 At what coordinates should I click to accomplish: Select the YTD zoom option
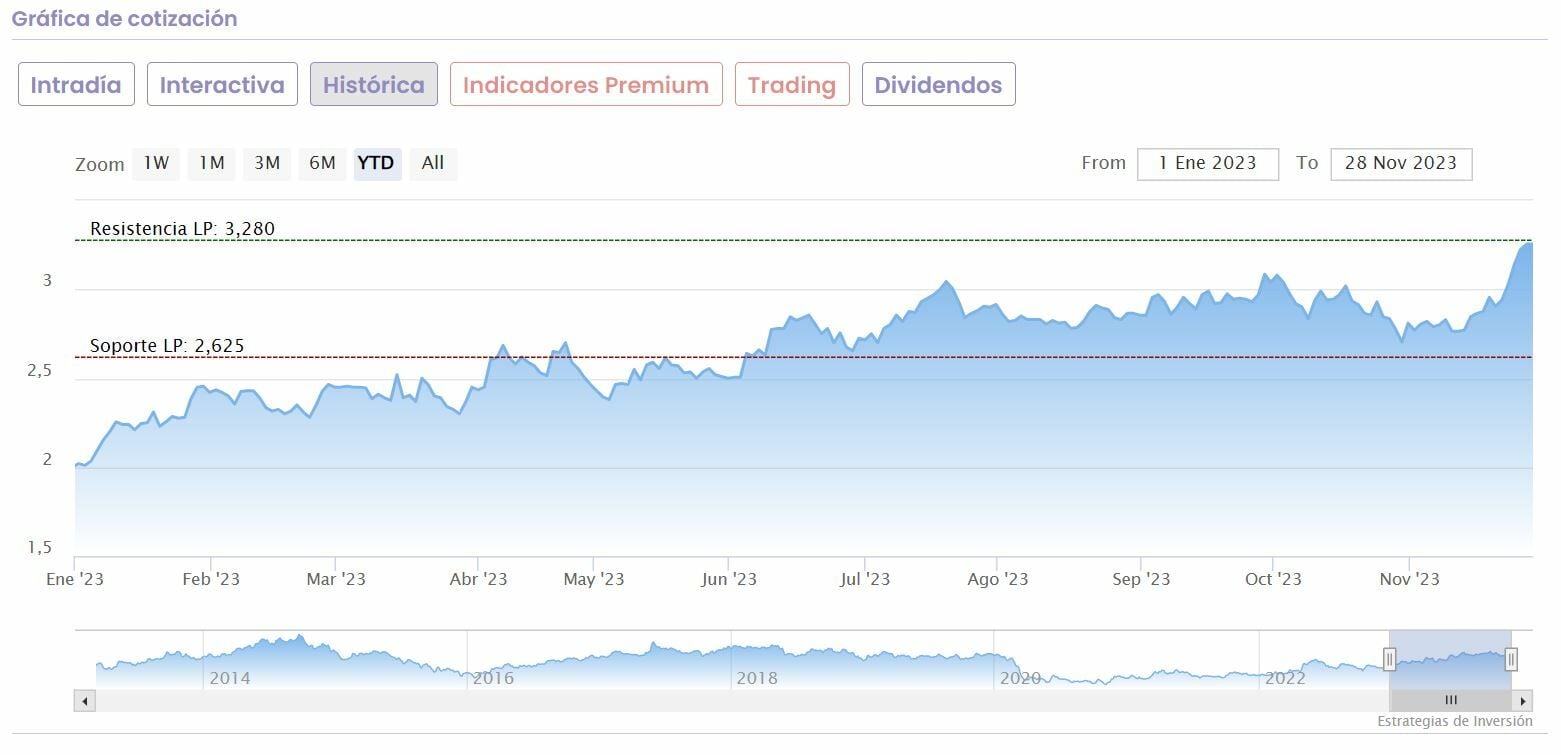(376, 163)
